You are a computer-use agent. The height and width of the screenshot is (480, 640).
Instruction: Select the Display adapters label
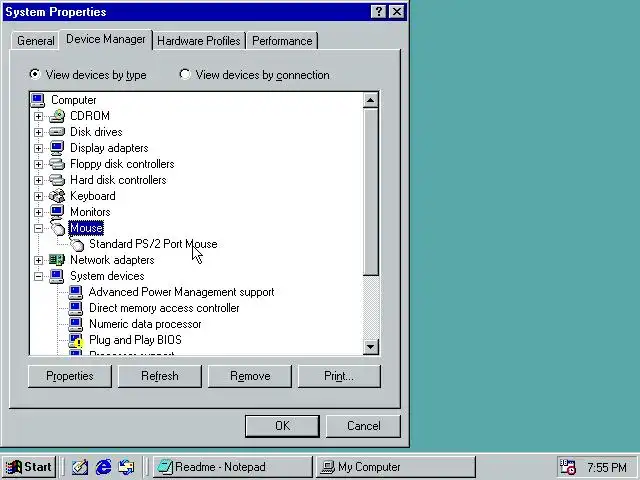click(109, 148)
